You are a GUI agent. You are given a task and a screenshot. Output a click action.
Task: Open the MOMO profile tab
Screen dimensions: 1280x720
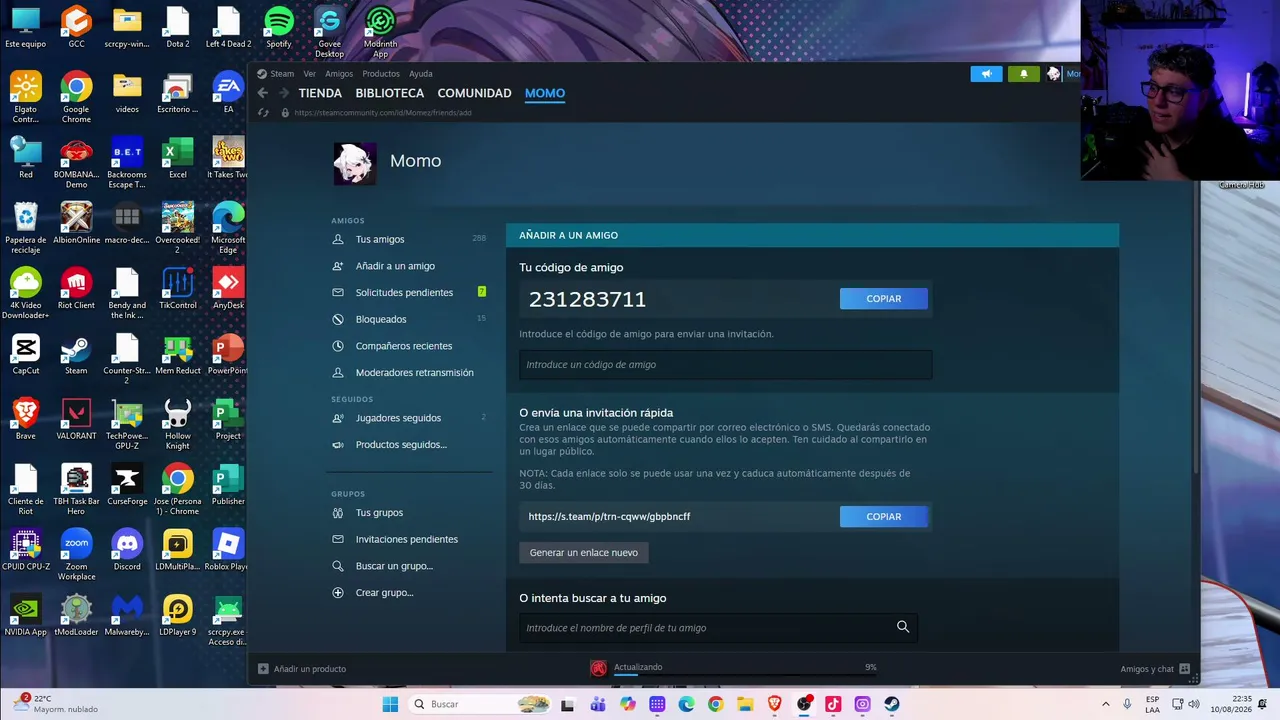pos(545,93)
